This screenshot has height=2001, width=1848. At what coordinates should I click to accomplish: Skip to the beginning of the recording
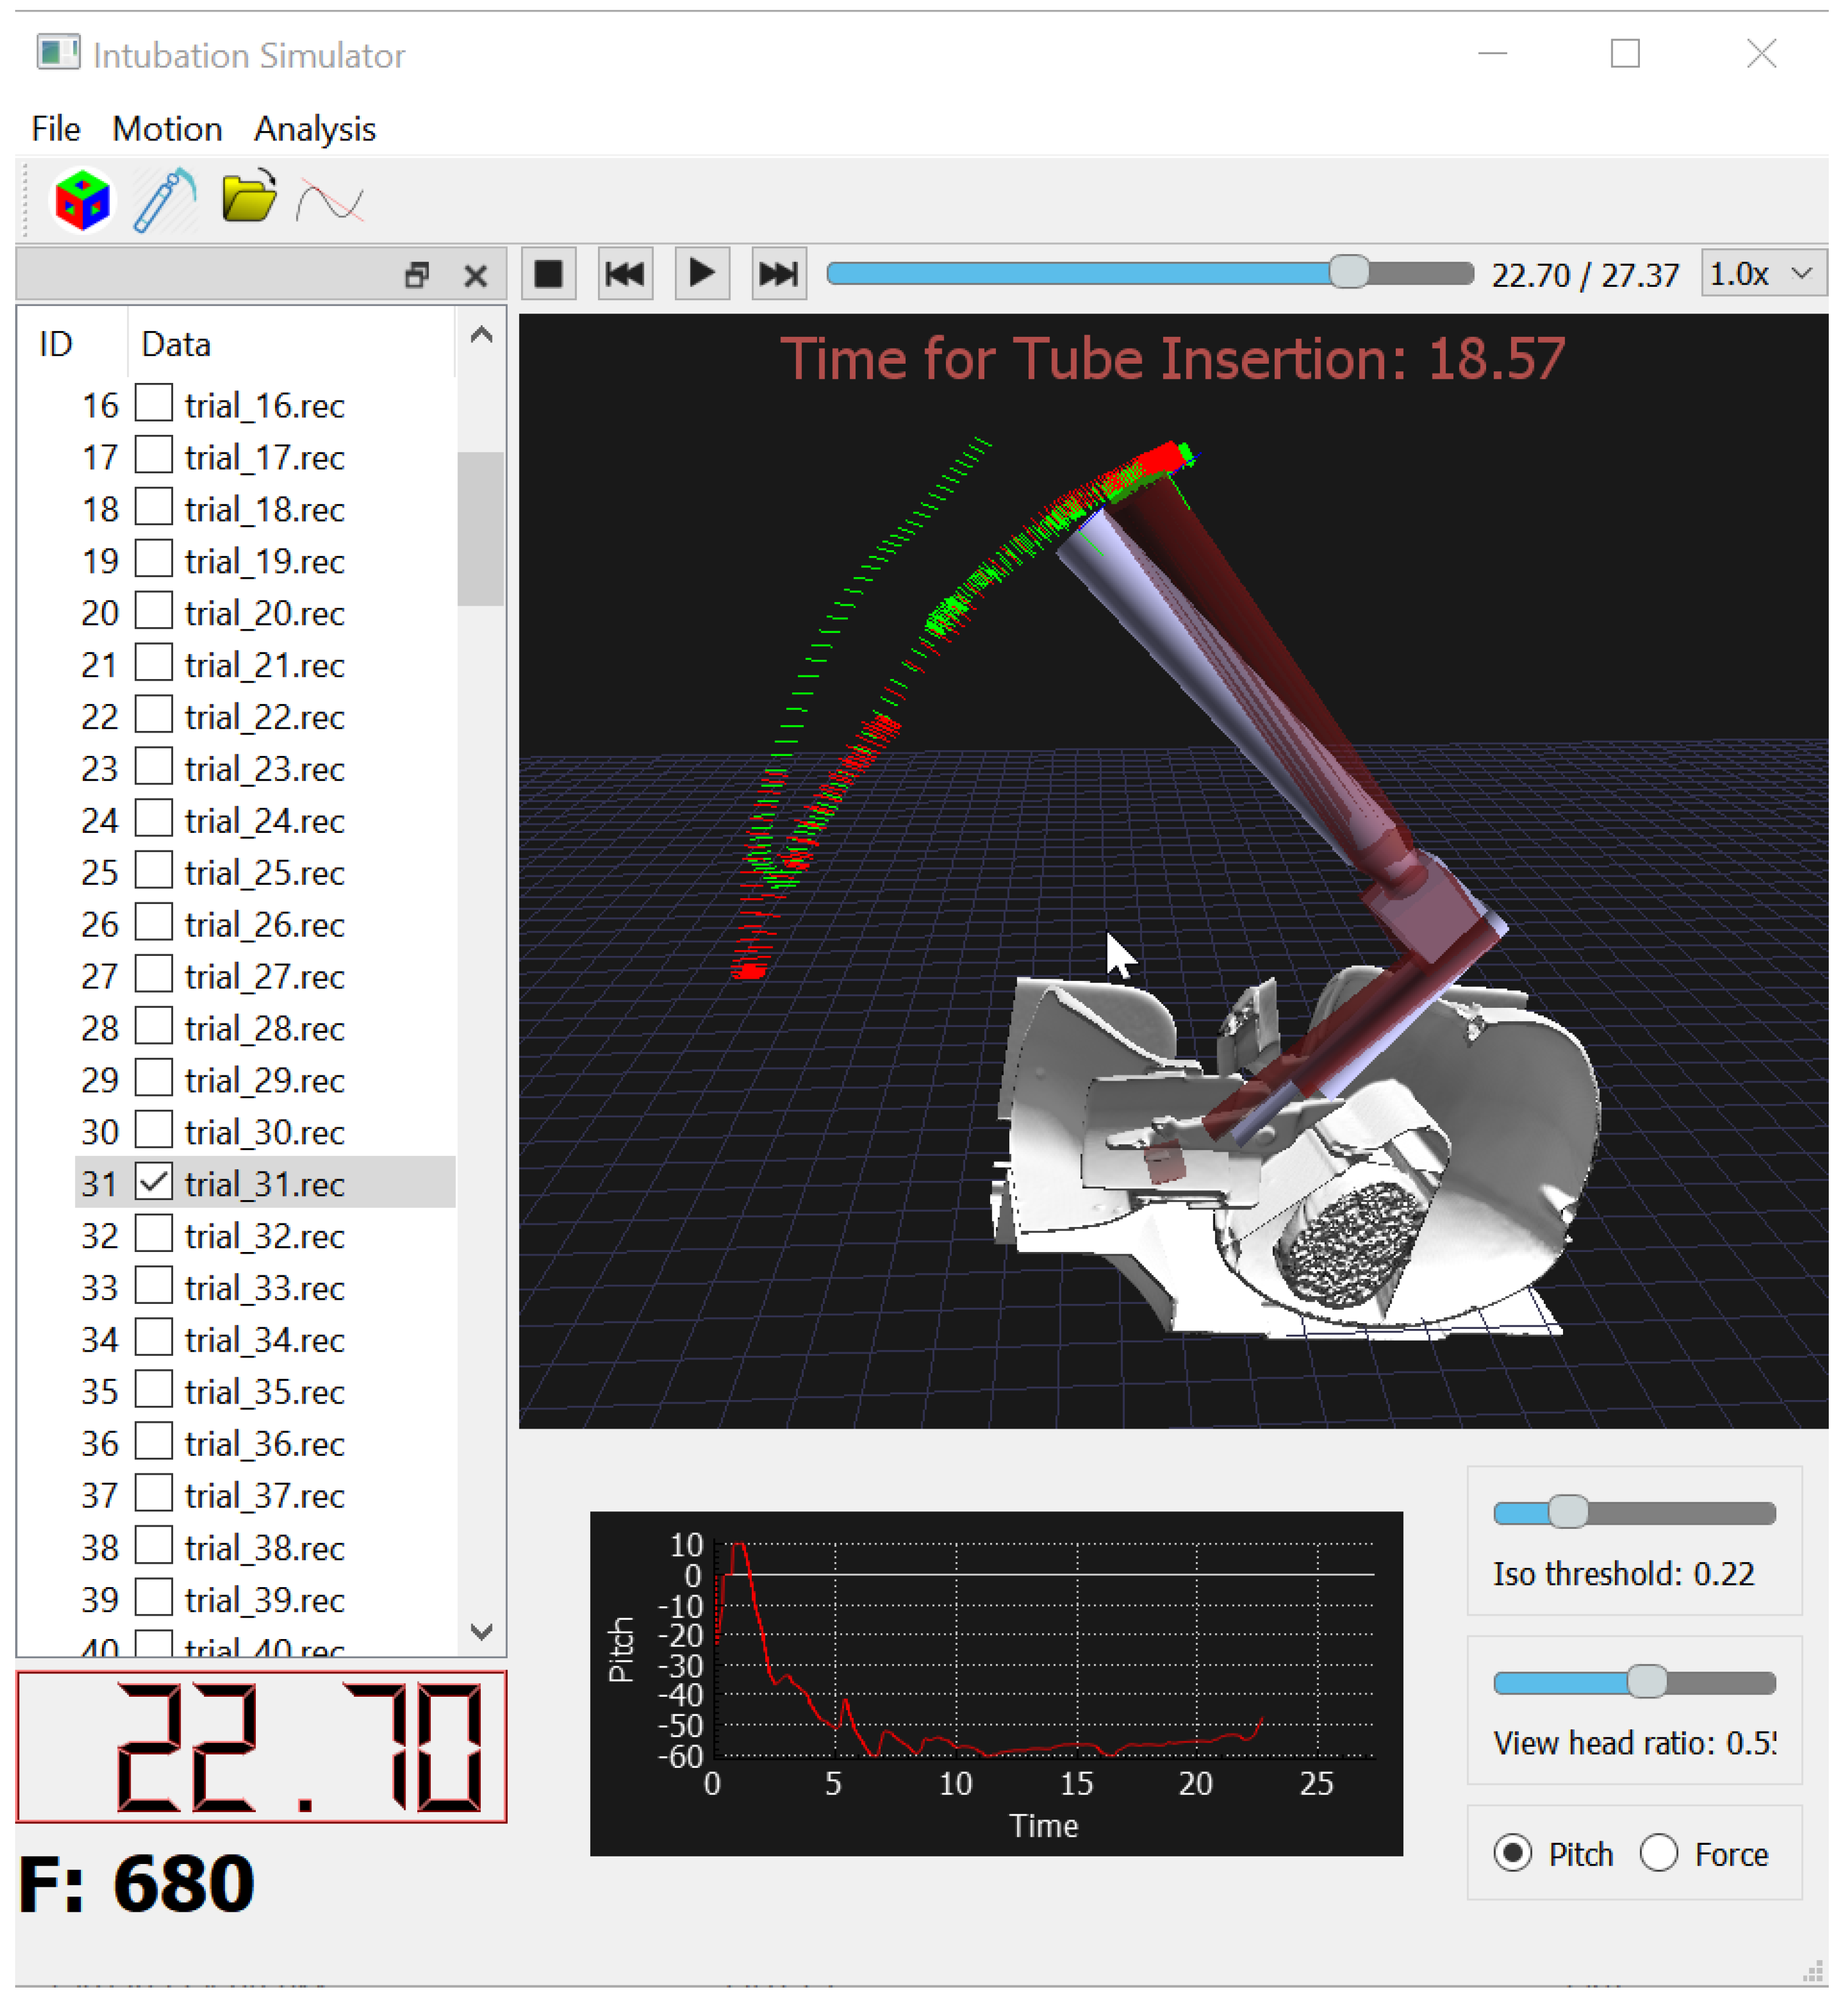(x=625, y=274)
